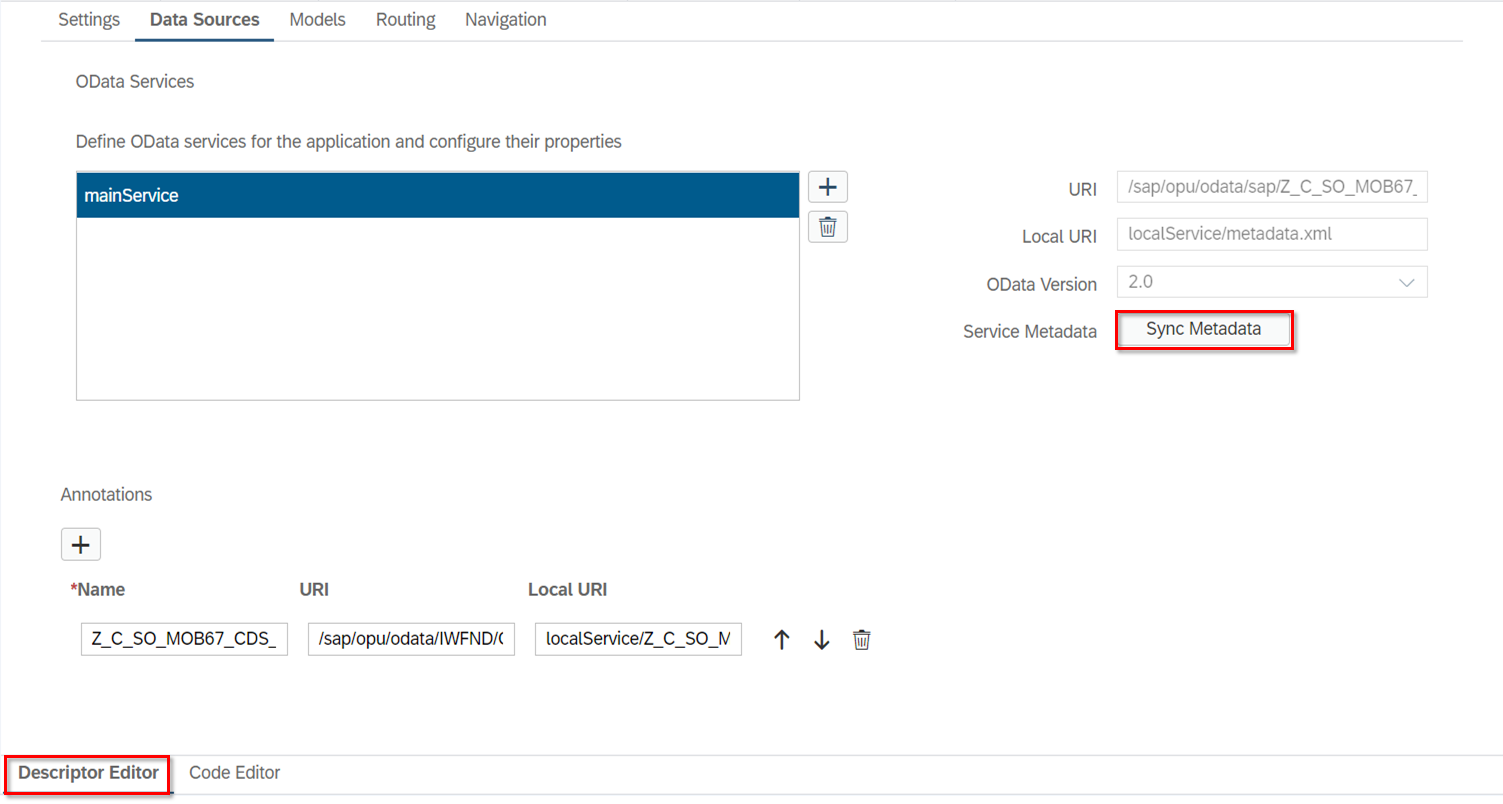Click the service URI field

point(1273,187)
